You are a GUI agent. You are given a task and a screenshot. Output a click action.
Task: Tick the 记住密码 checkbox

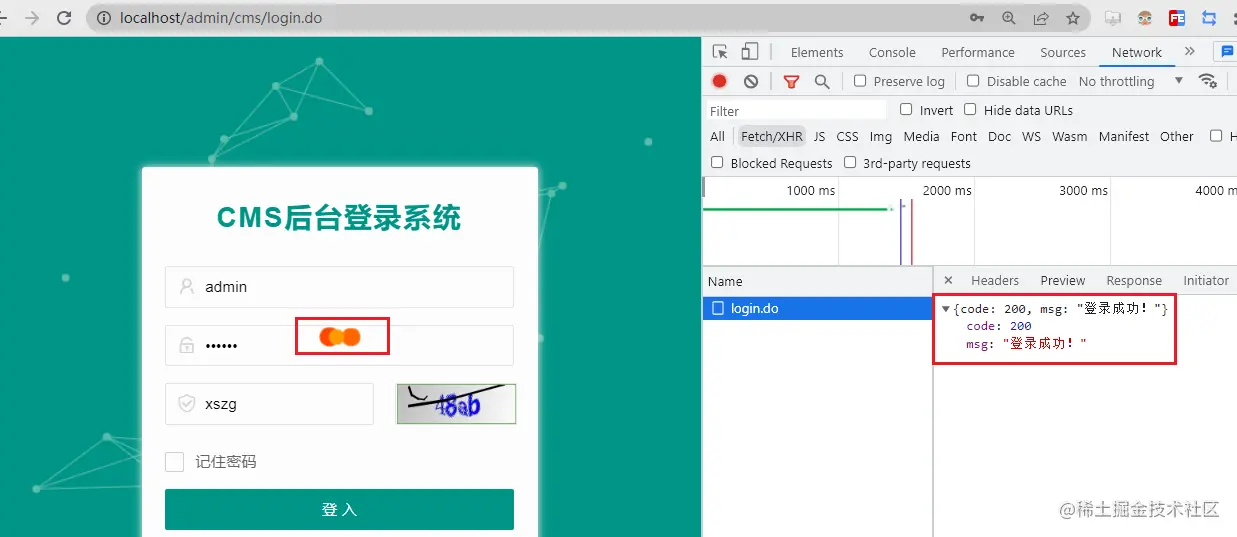175,461
